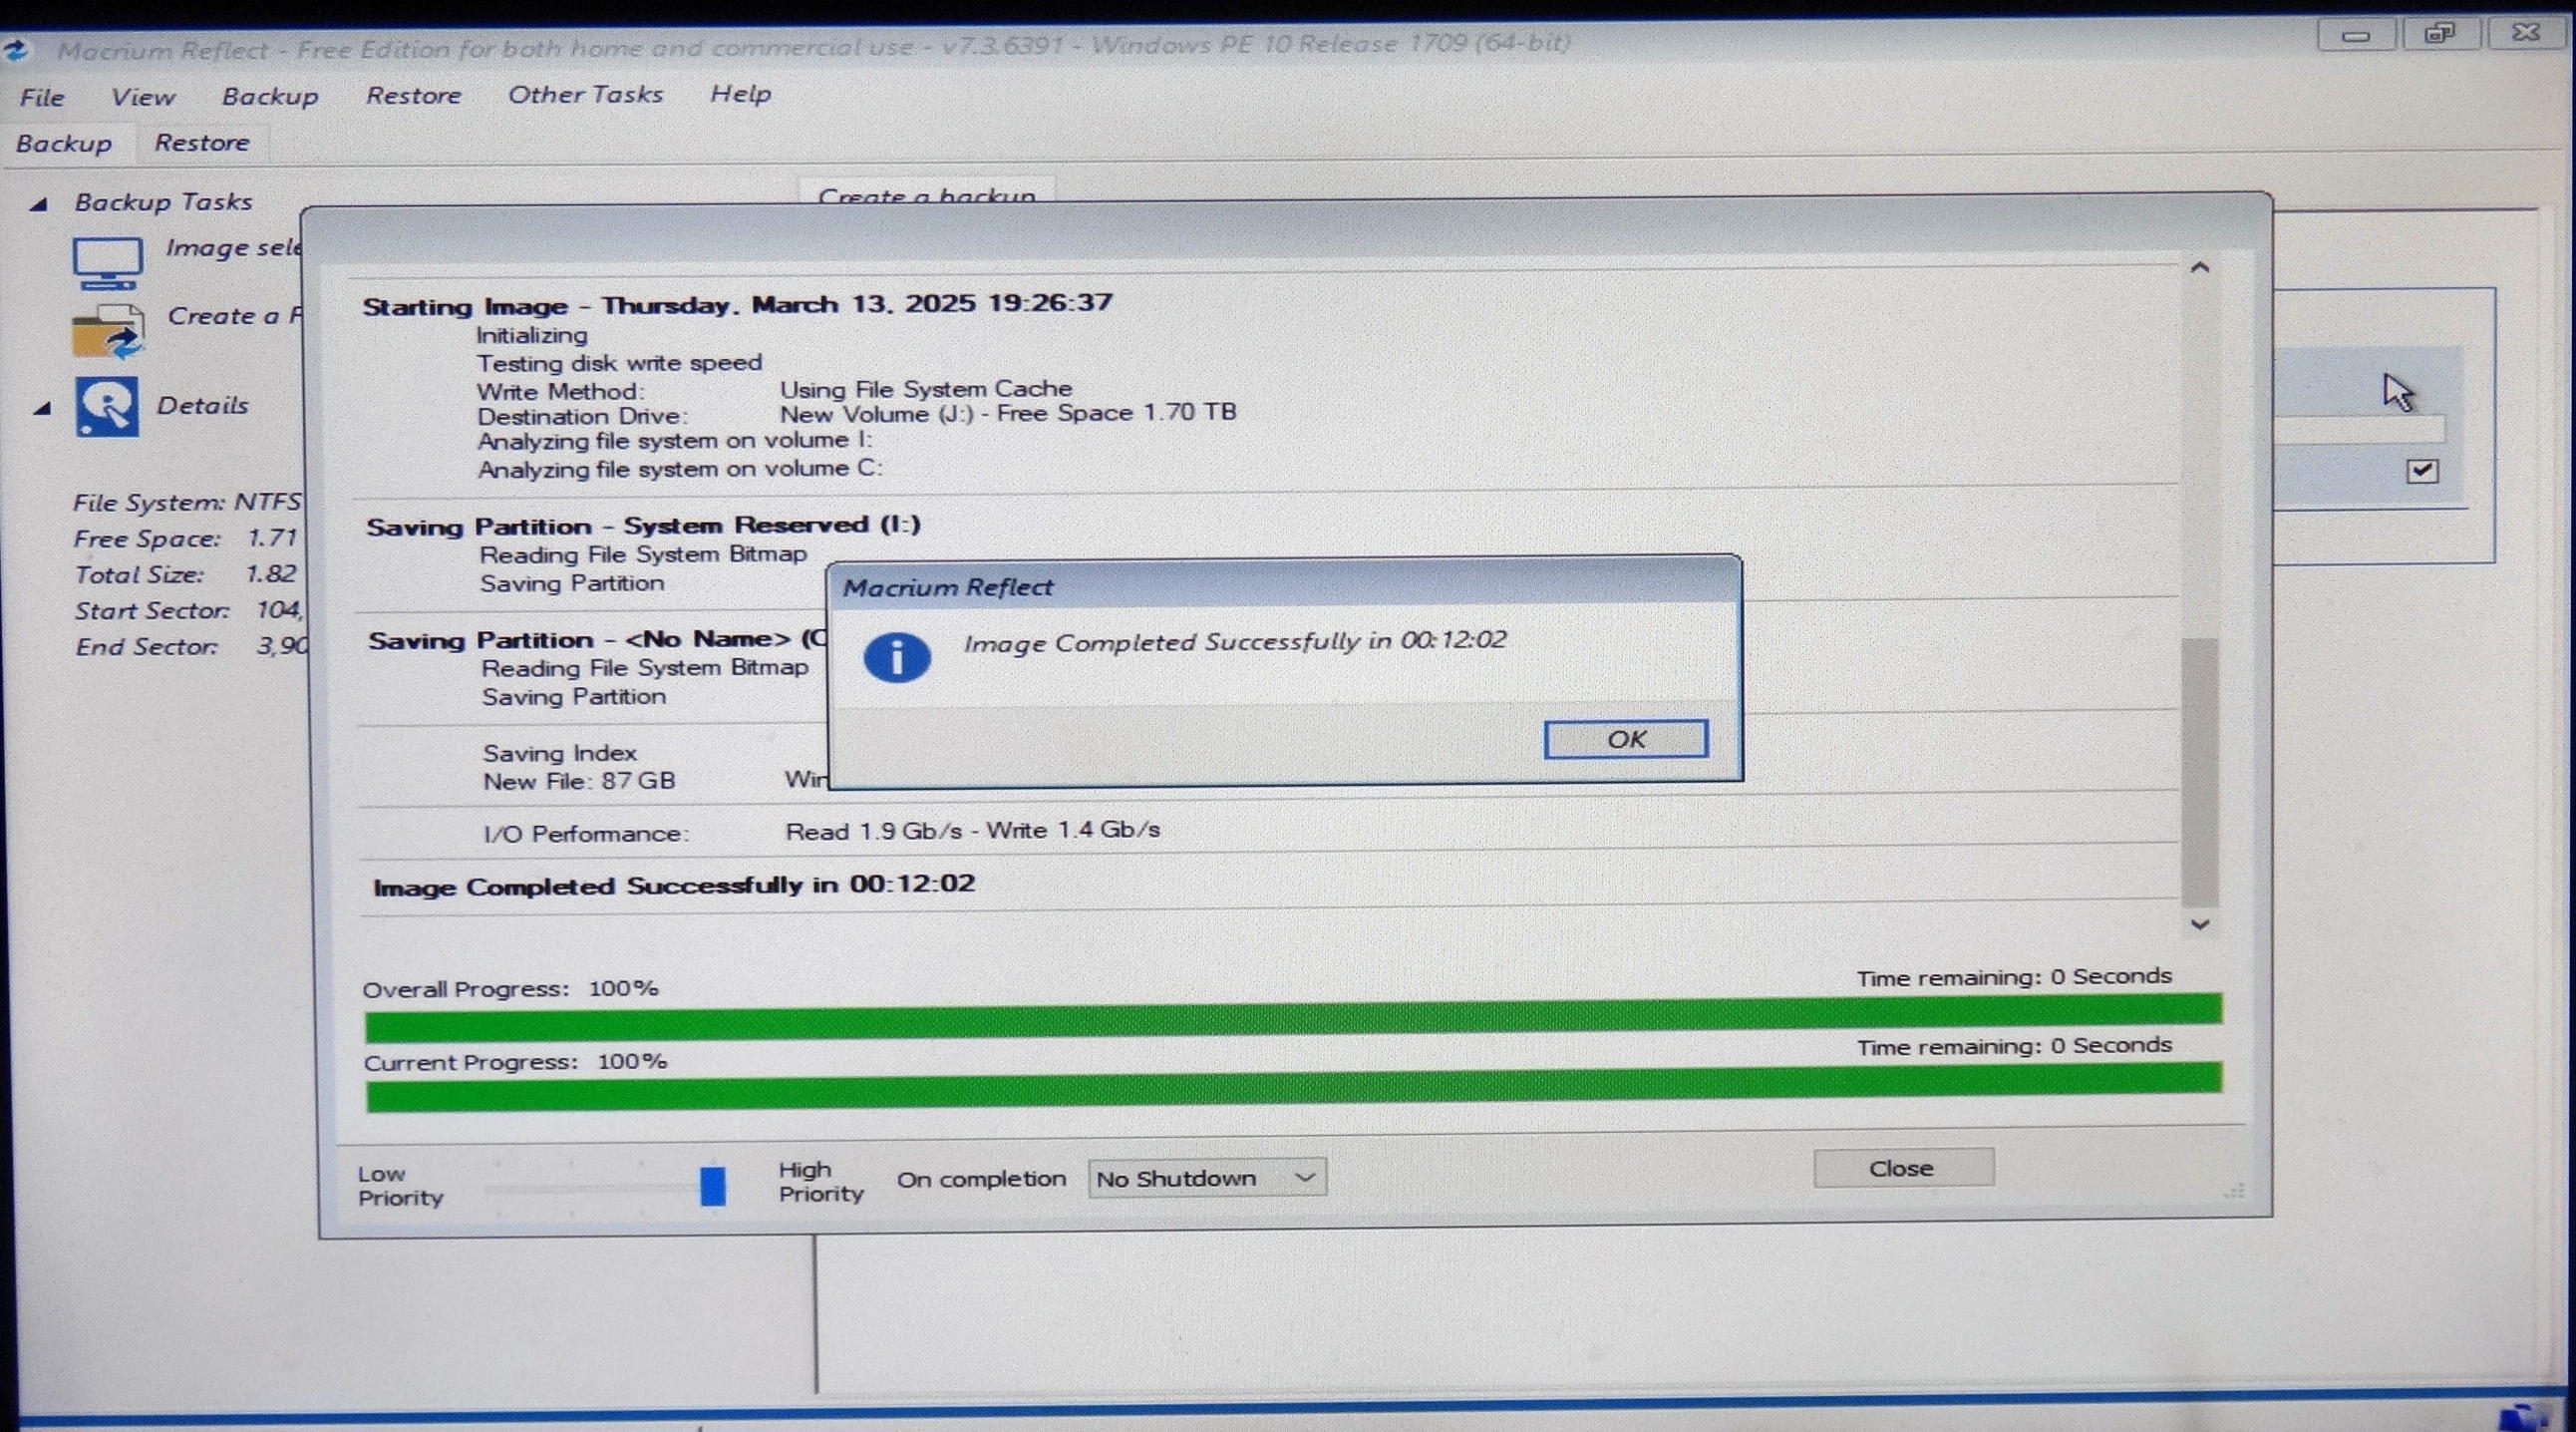Screen dimensions: 2576x1432
Task: Click the Overall Progress green bar
Action: pos(1293,1018)
